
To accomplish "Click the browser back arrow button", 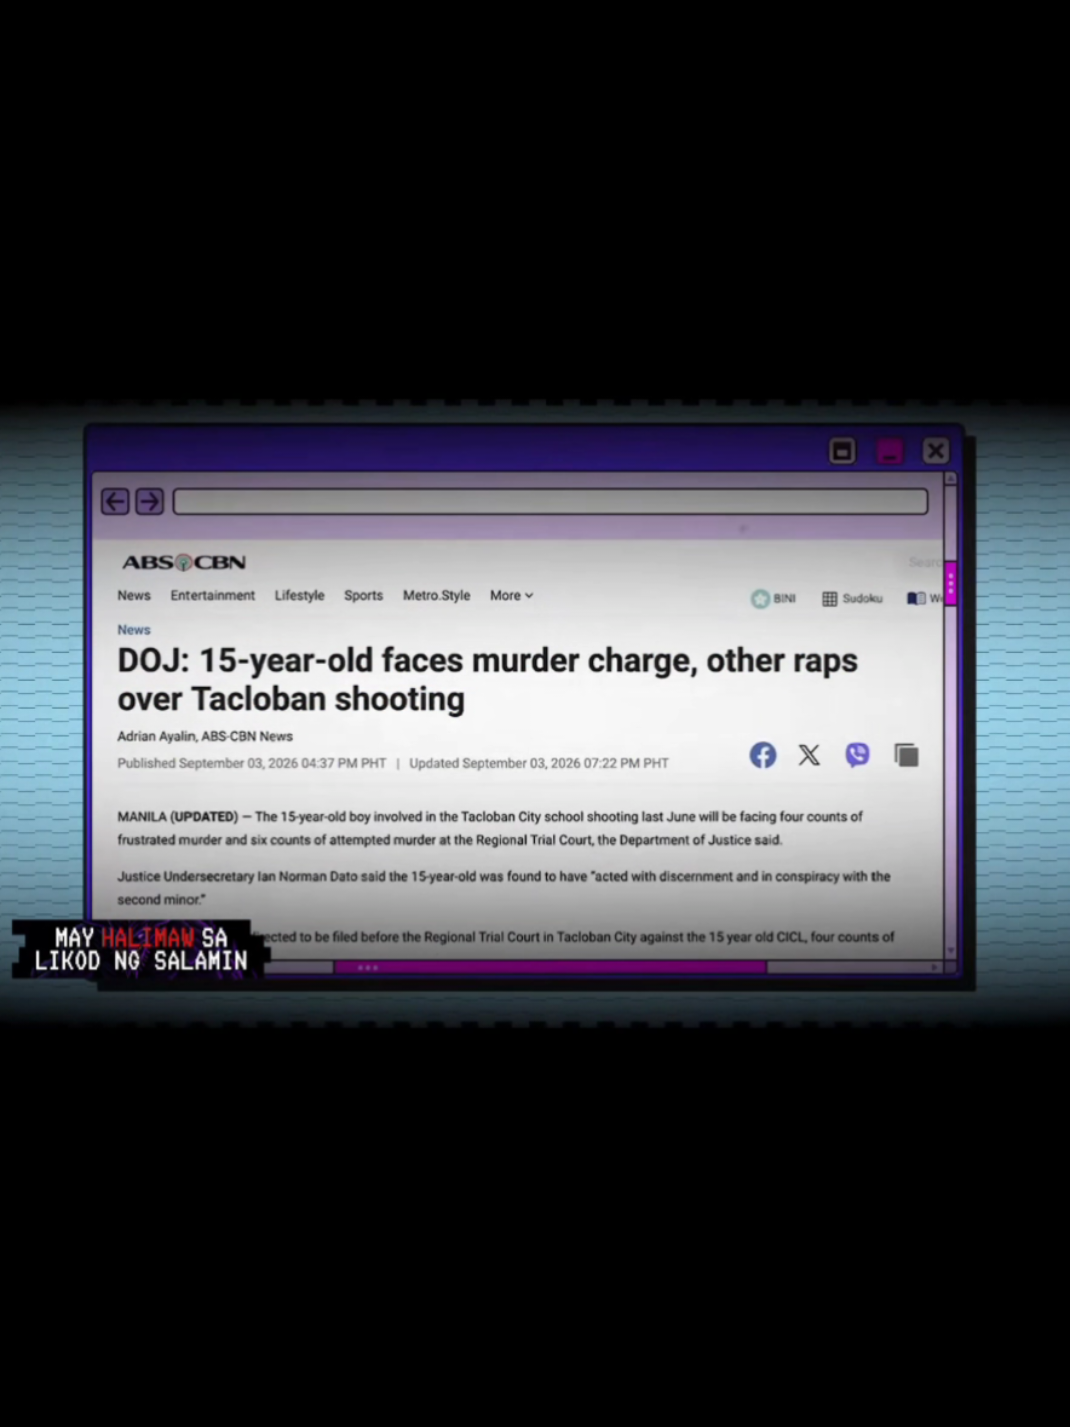I will point(115,501).
